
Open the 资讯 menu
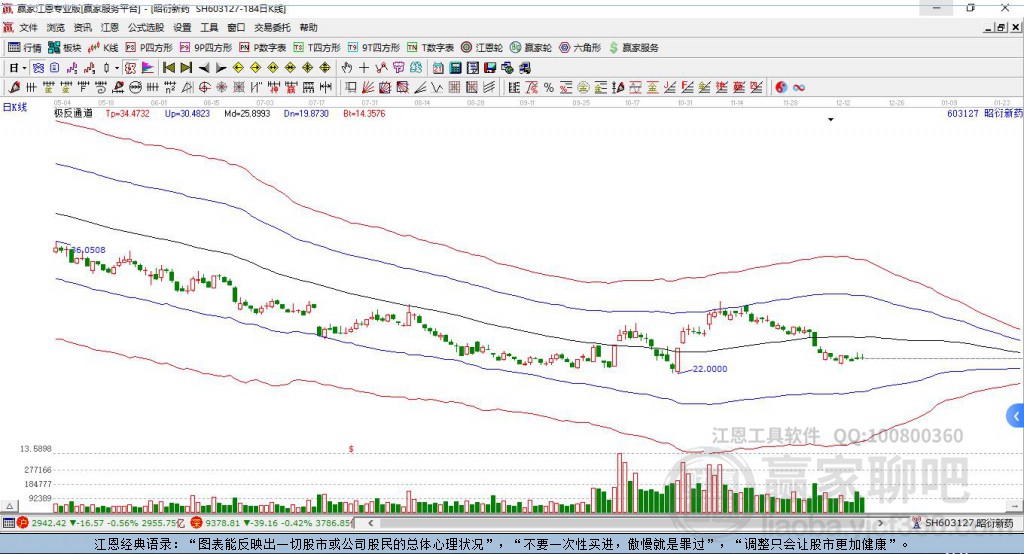(82, 27)
